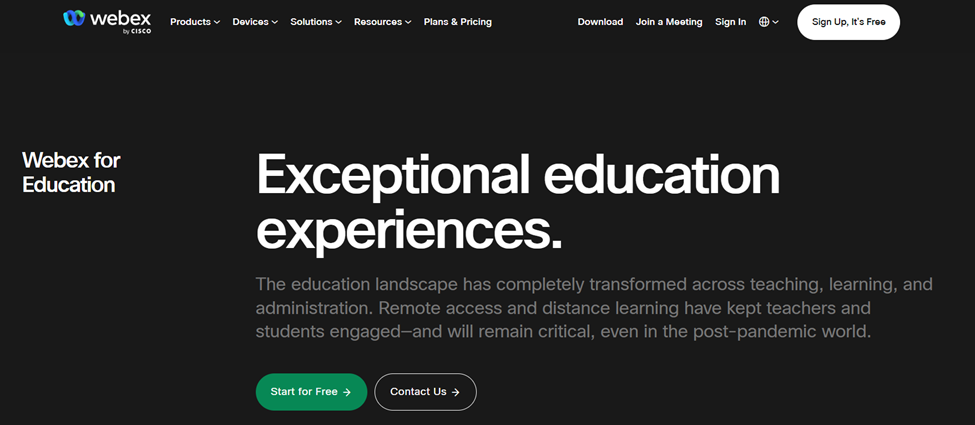Screen dimensions: 975x425
Task: Click the globe language icon
Action: click(764, 22)
